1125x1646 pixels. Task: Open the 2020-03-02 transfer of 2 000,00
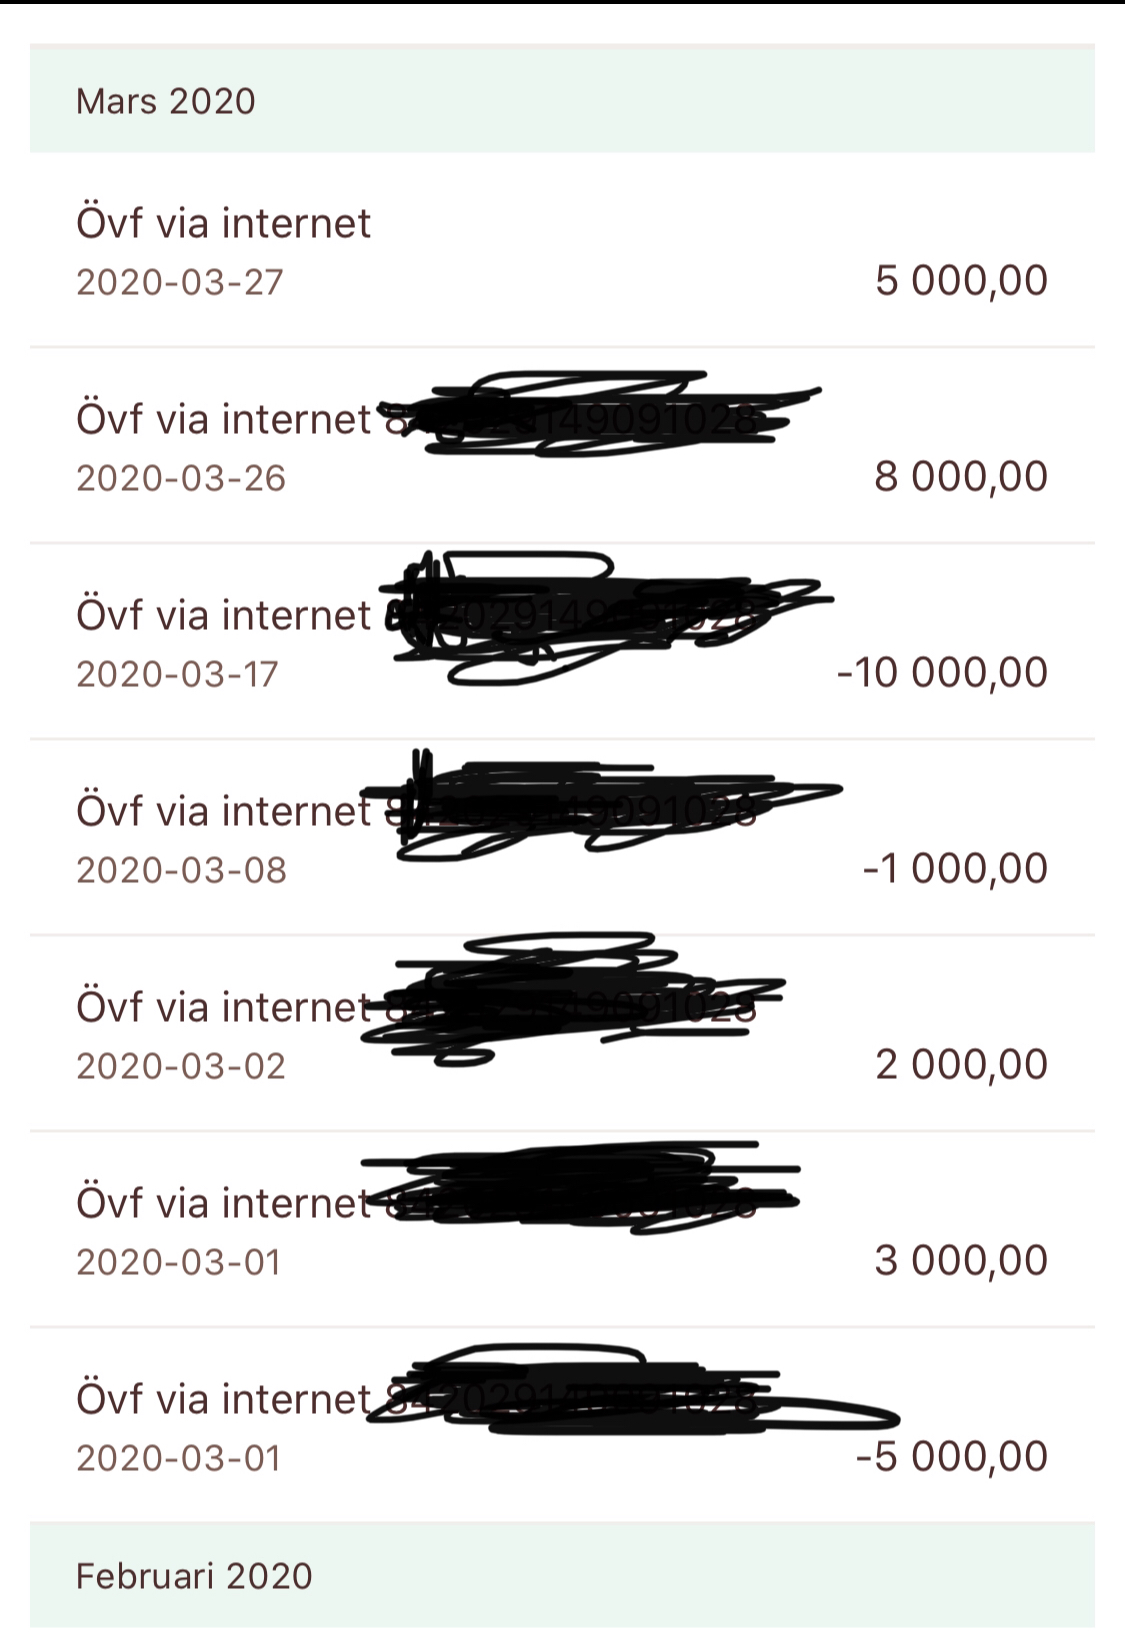coord(562,1034)
